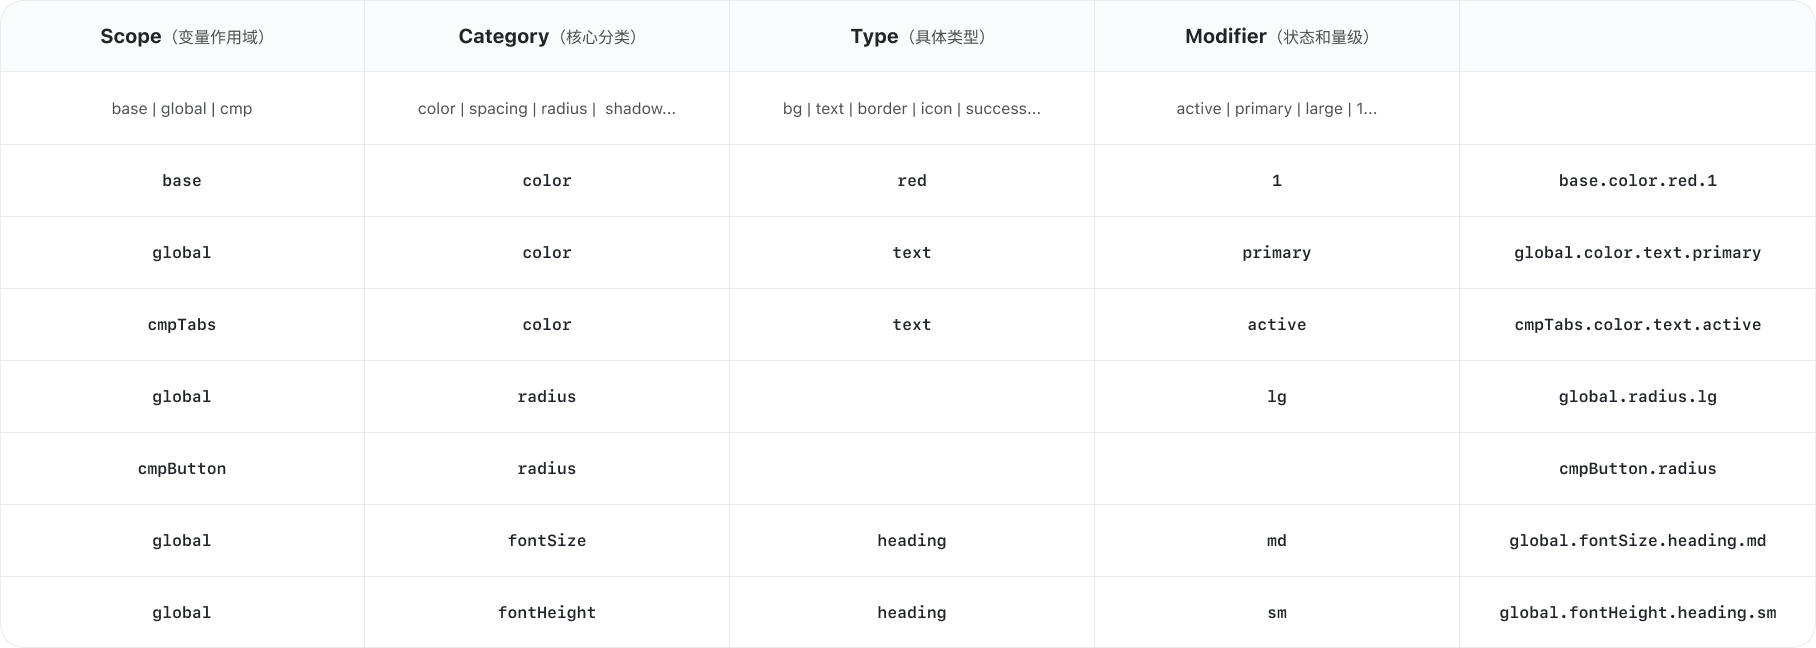
Task: Click the Scope column header
Action: (x=182, y=37)
